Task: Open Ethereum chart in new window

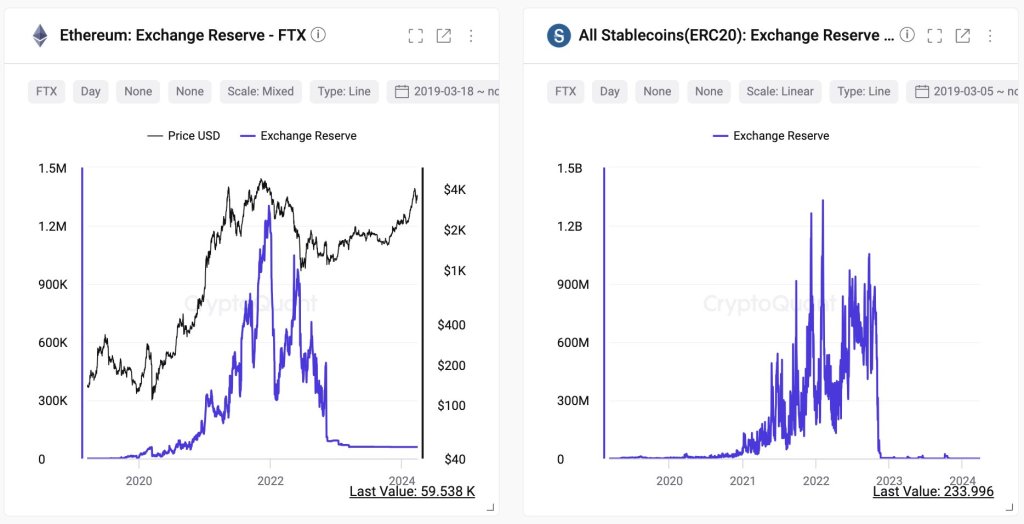Action: [x=444, y=36]
